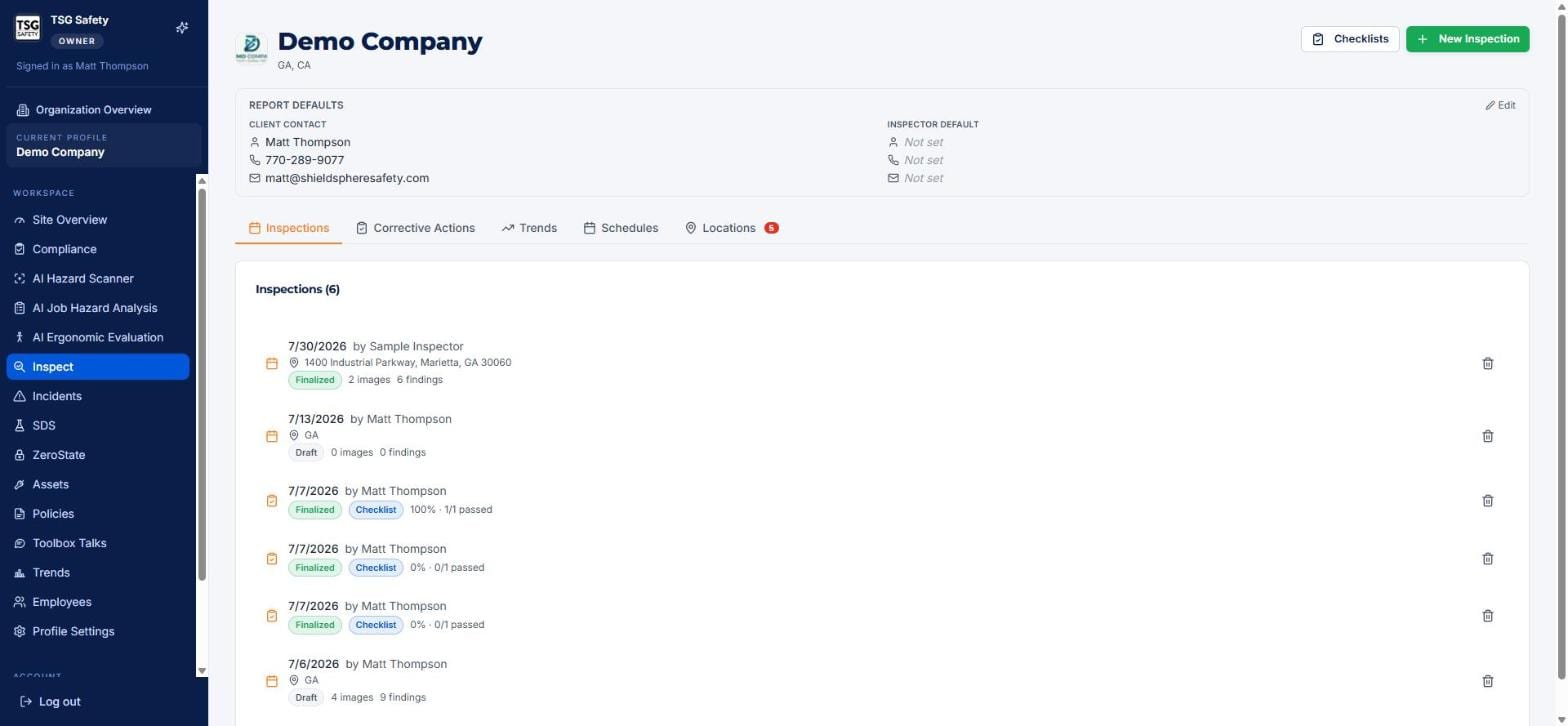Open the Checklists button
Screen dimensions: 1568x726
1350,39
